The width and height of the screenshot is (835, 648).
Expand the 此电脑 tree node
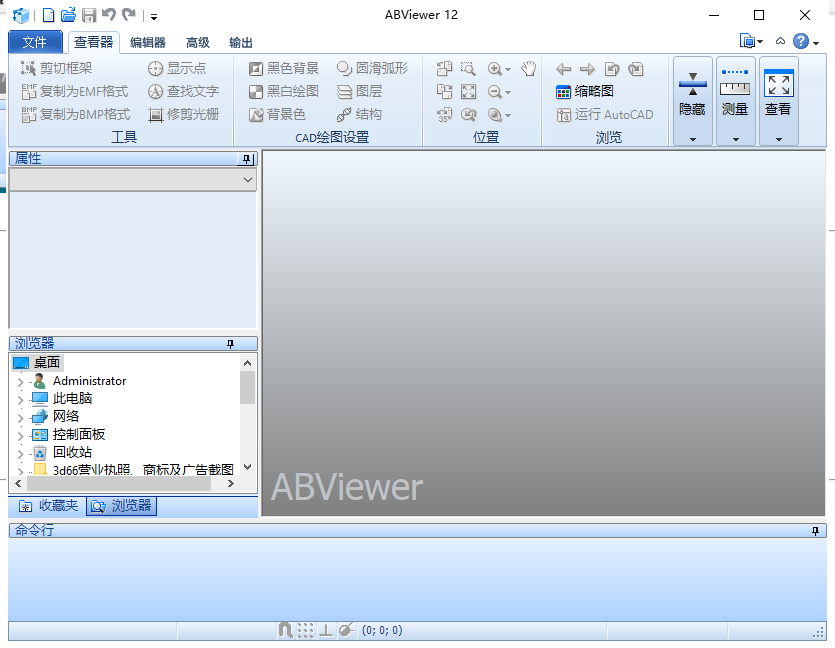click(x=21, y=399)
